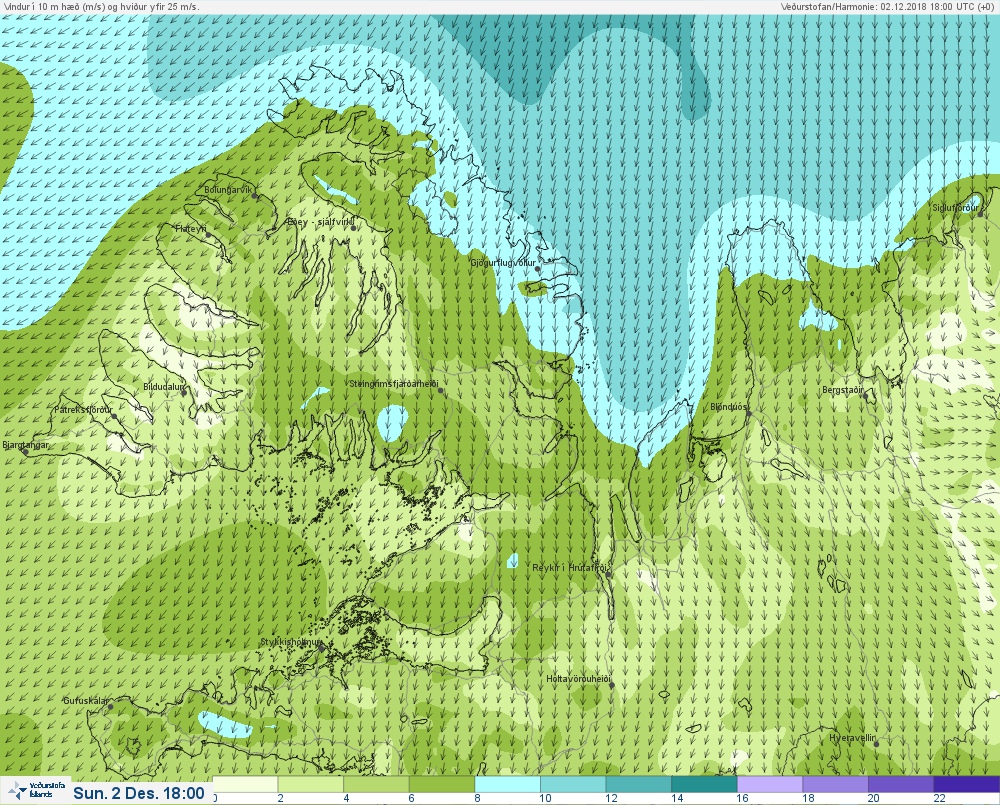
Task: Click the Æðey - sjálfvirk station label
Action: pos(318,222)
